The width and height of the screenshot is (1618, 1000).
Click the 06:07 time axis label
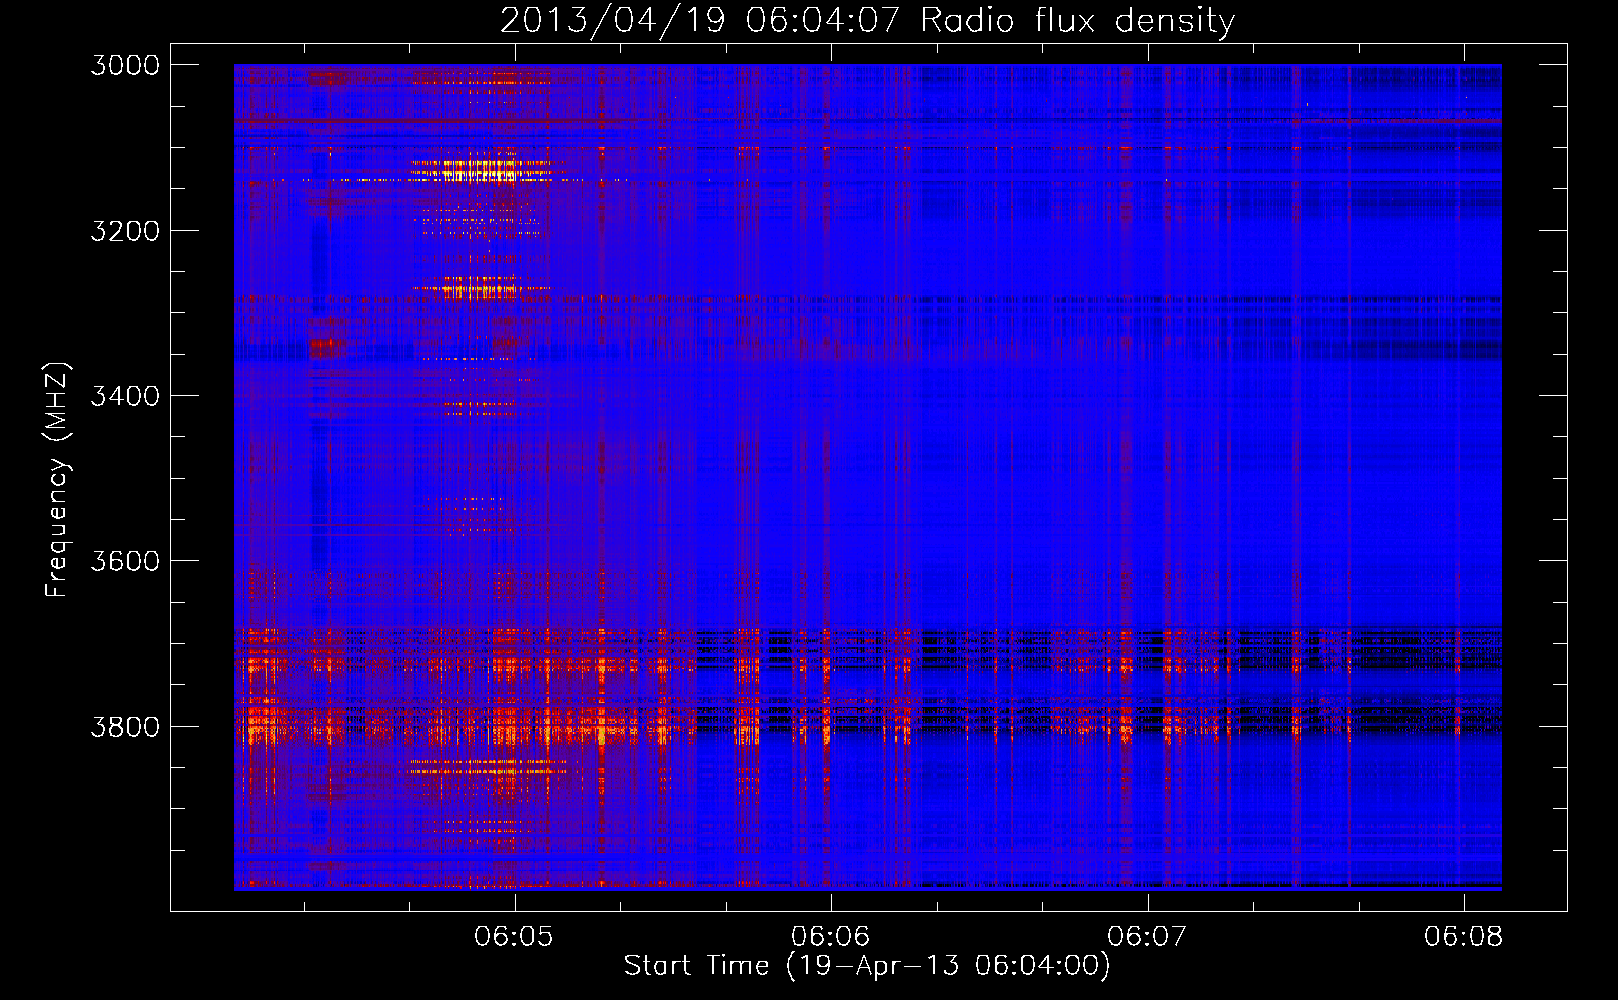(x=1148, y=937)
